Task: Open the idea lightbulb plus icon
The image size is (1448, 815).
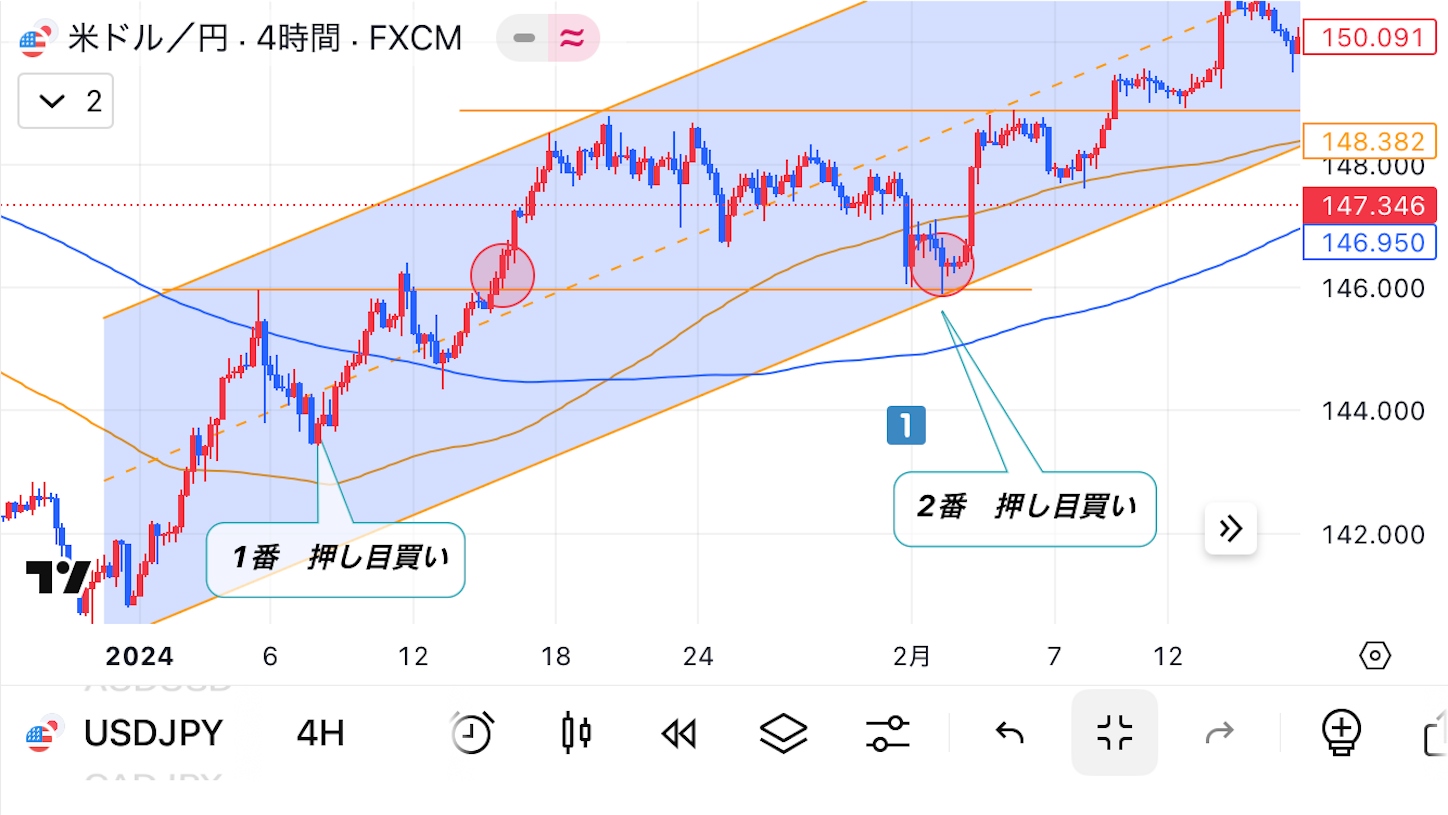Action: coord(1340,733)
